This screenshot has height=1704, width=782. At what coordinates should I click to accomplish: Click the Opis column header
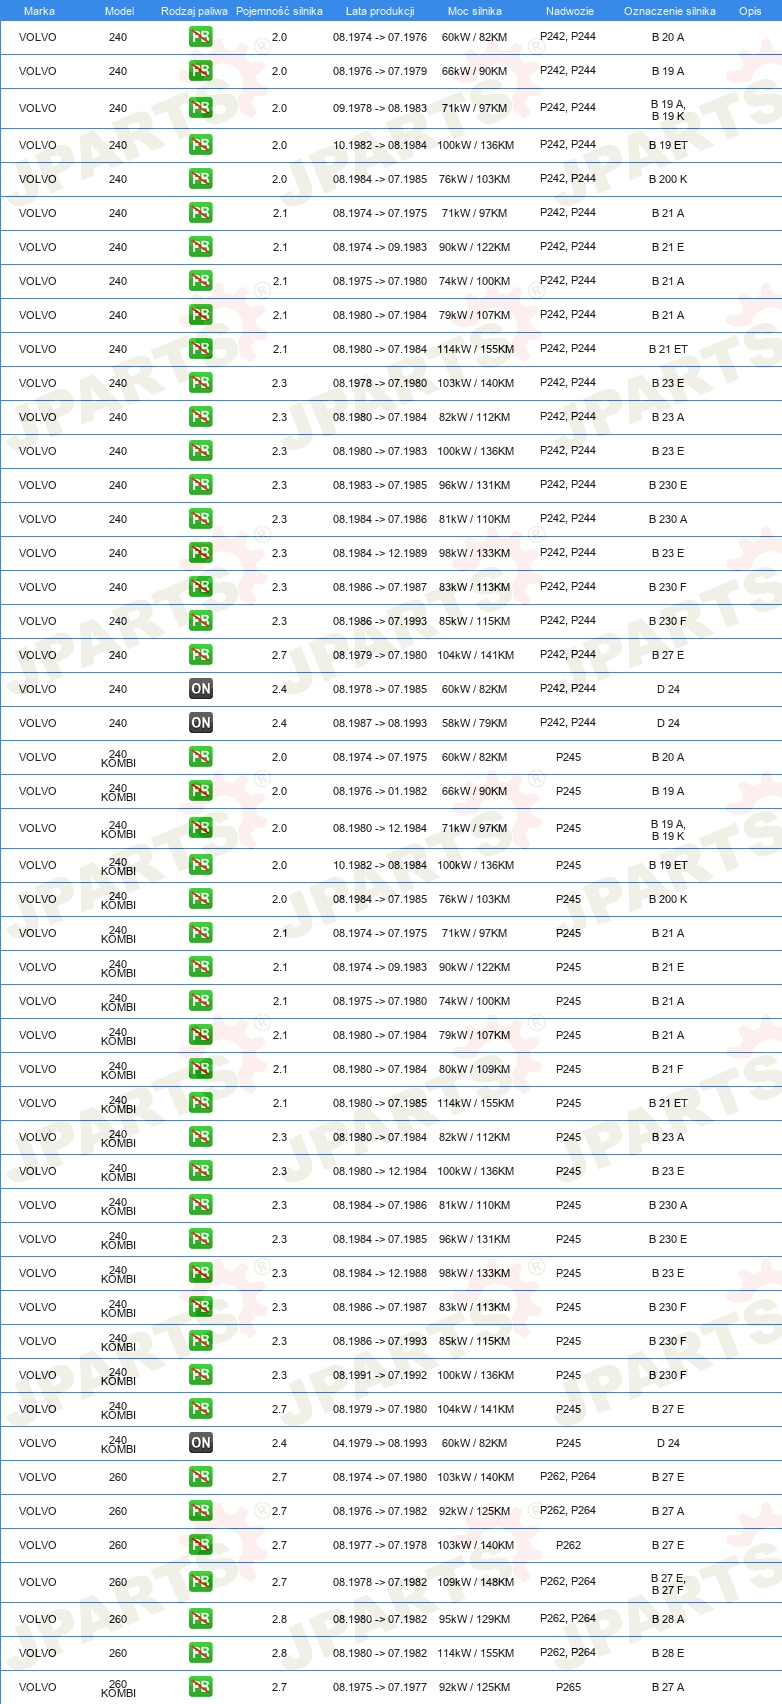pyautogui.click(x=750, y=11)
